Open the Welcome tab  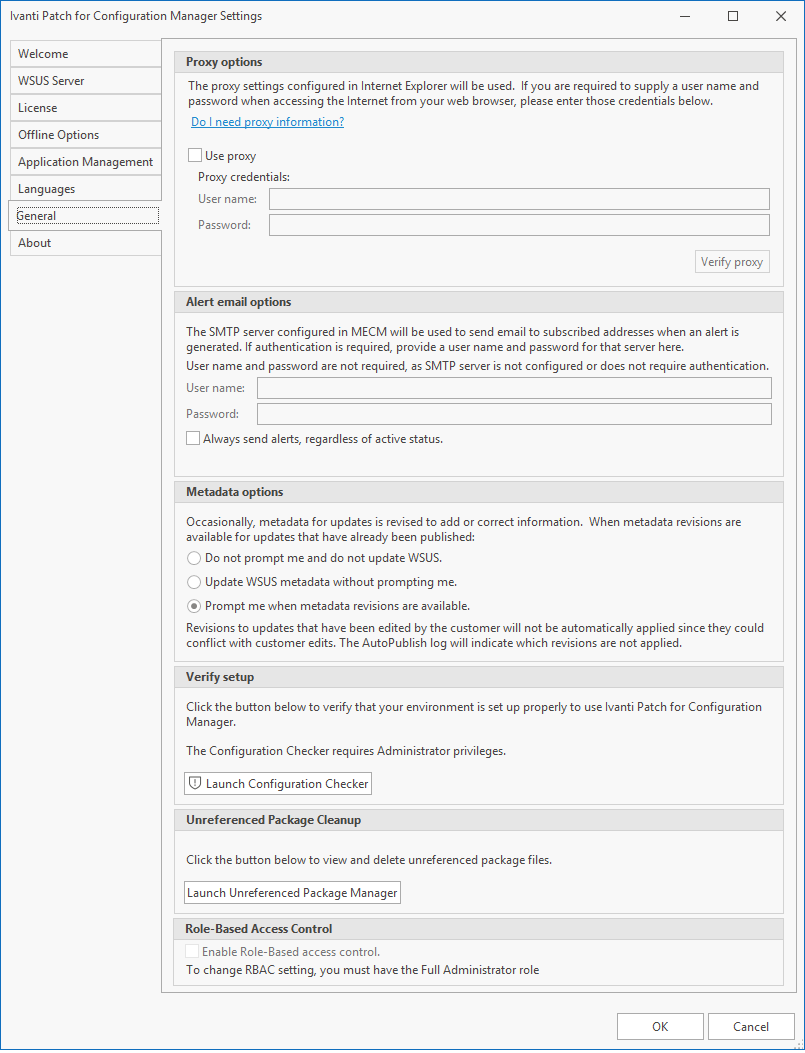[85, 54]
